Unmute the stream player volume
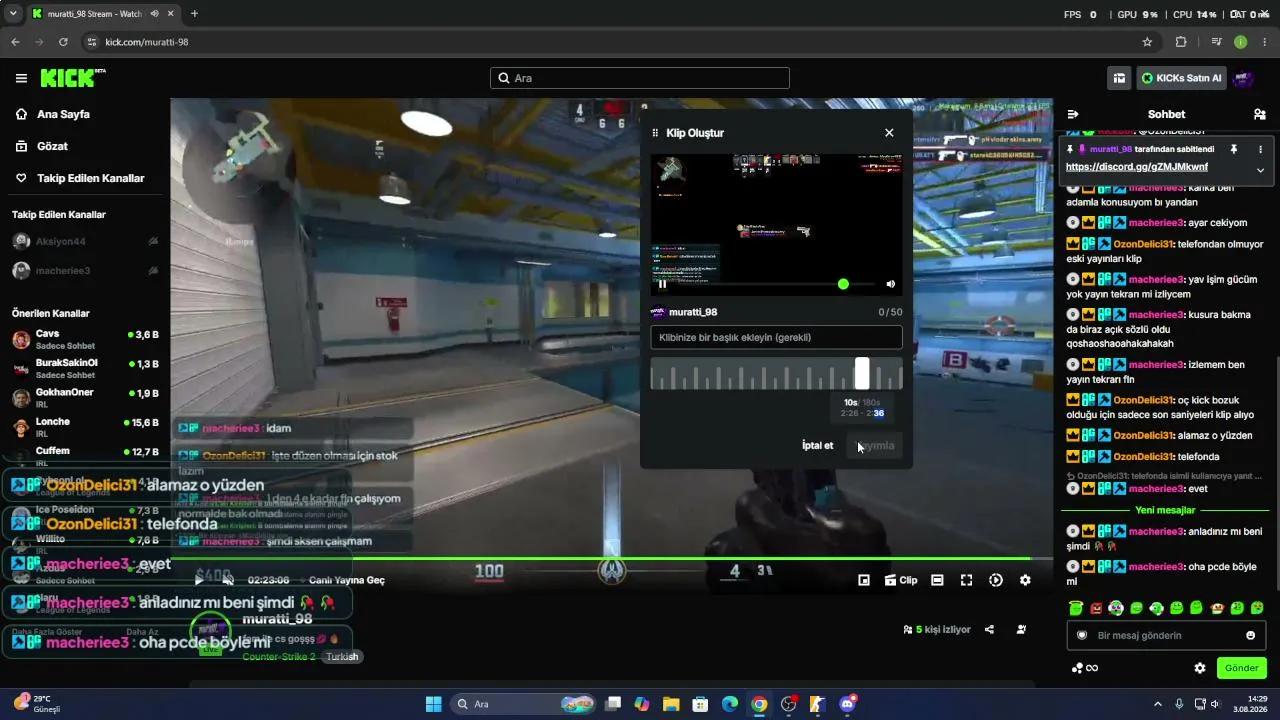1280x720 pixels. click(228, 580)
